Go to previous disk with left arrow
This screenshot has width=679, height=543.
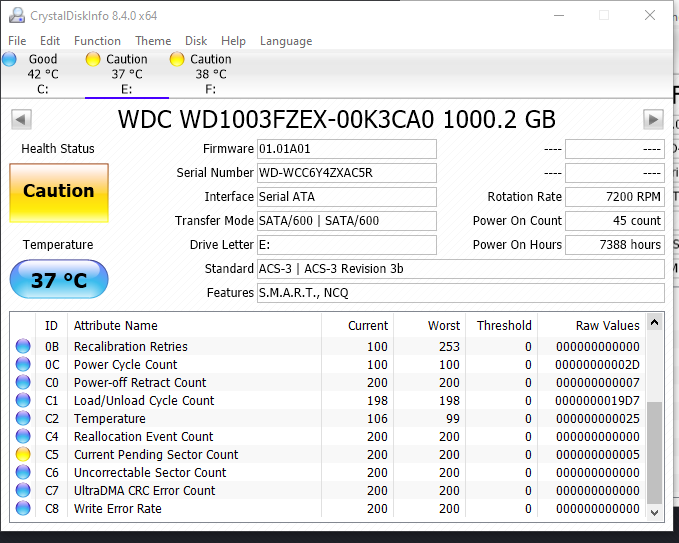pos(21,119)
